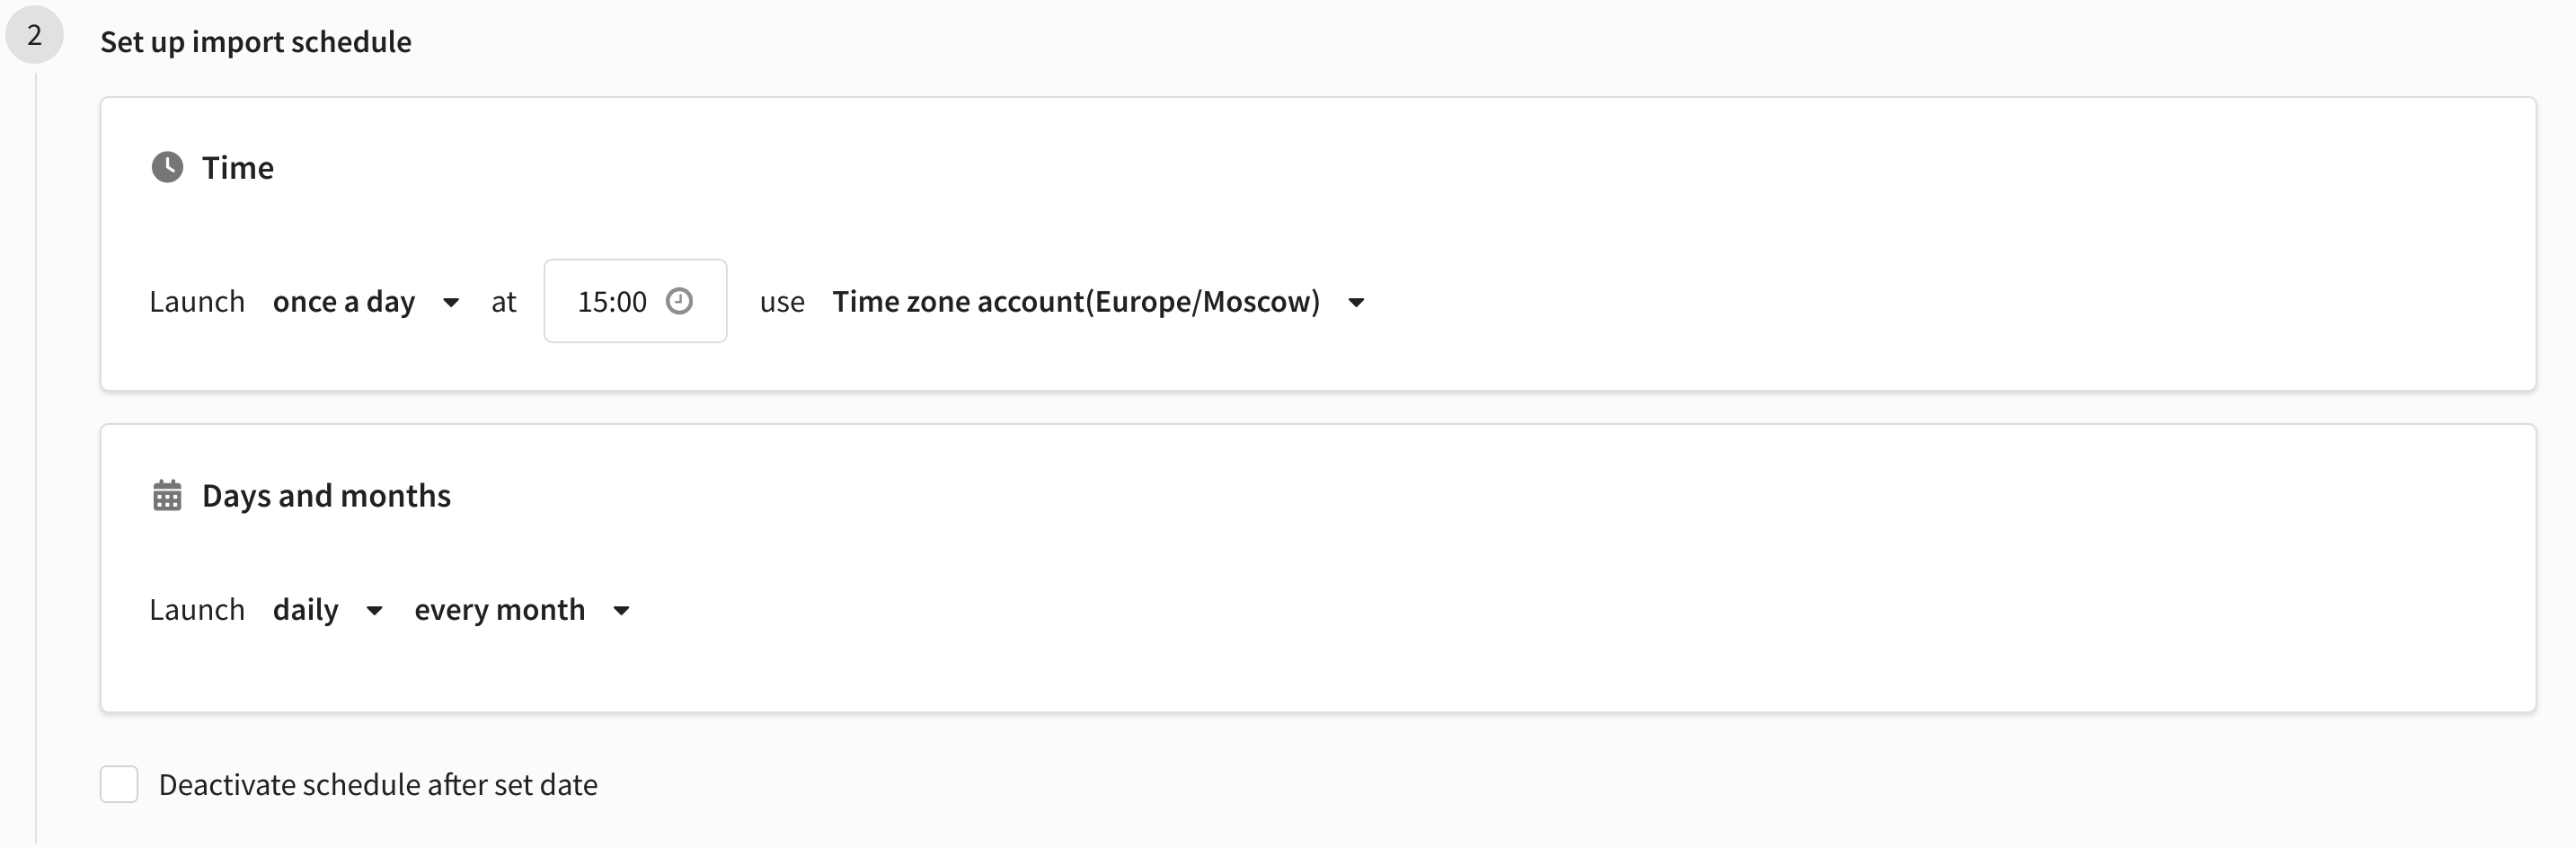Click the Time section title
Viewport: 2576px width, 848px height.
238,167
